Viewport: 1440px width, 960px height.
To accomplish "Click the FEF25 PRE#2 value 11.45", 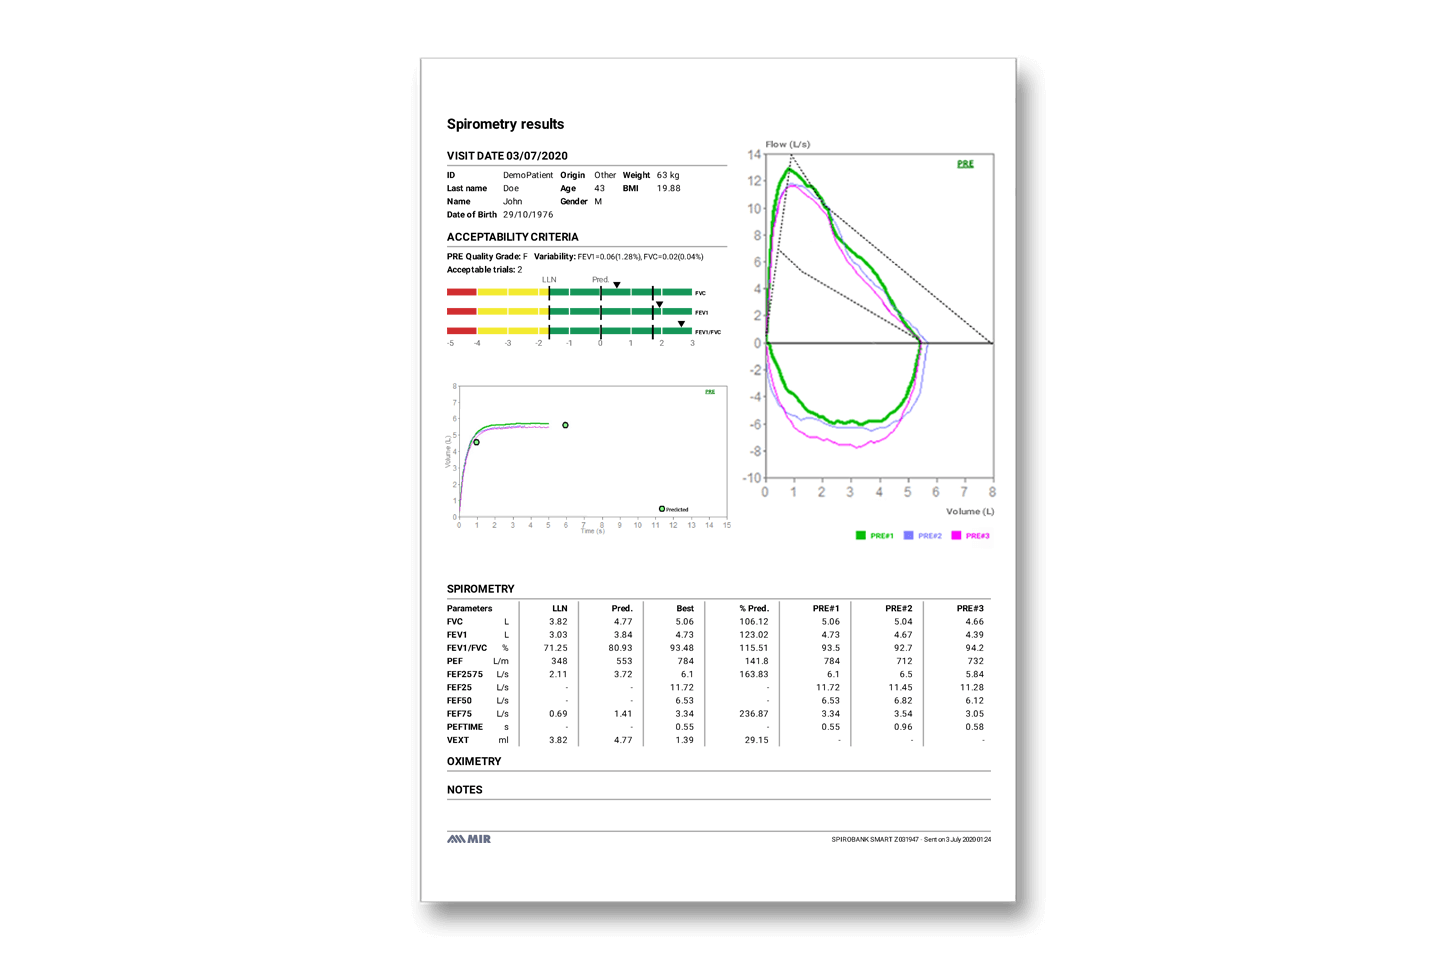I will pyautogui.click(x=901, y=687).
